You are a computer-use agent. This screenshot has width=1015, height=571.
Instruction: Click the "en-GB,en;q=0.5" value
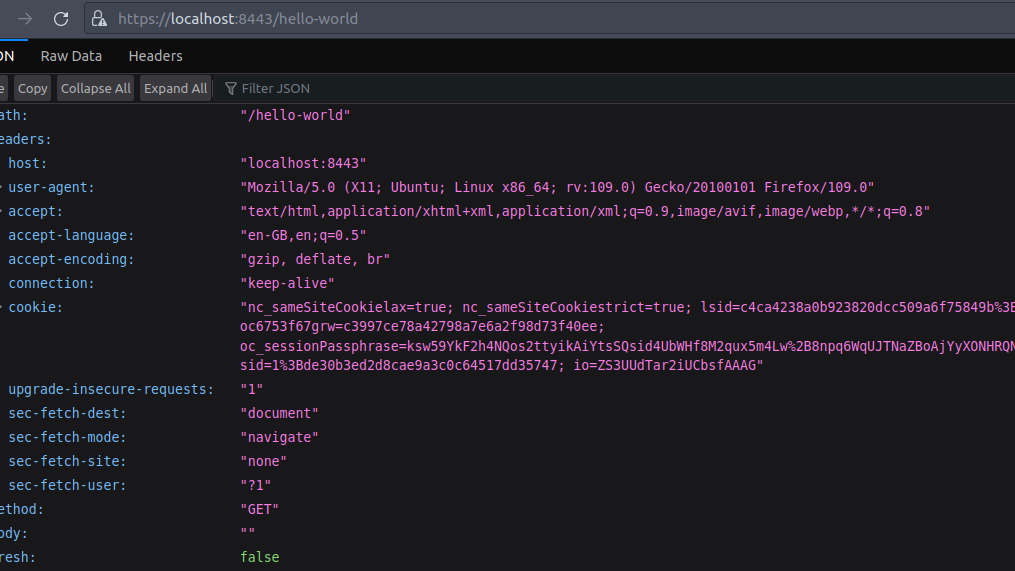tap(303, 235)
